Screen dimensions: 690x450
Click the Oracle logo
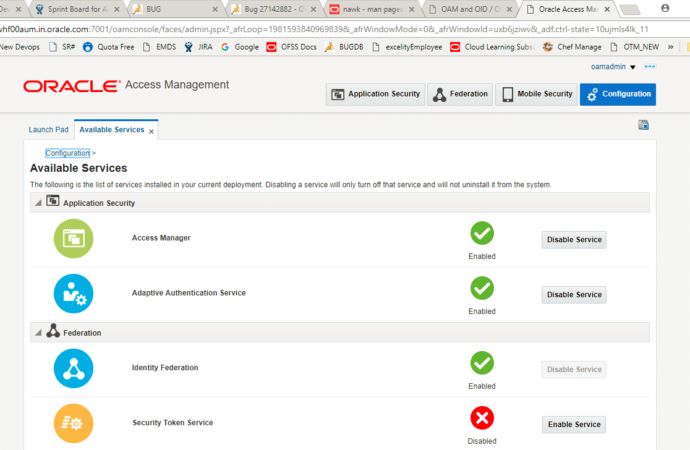[x=72, y=86]
